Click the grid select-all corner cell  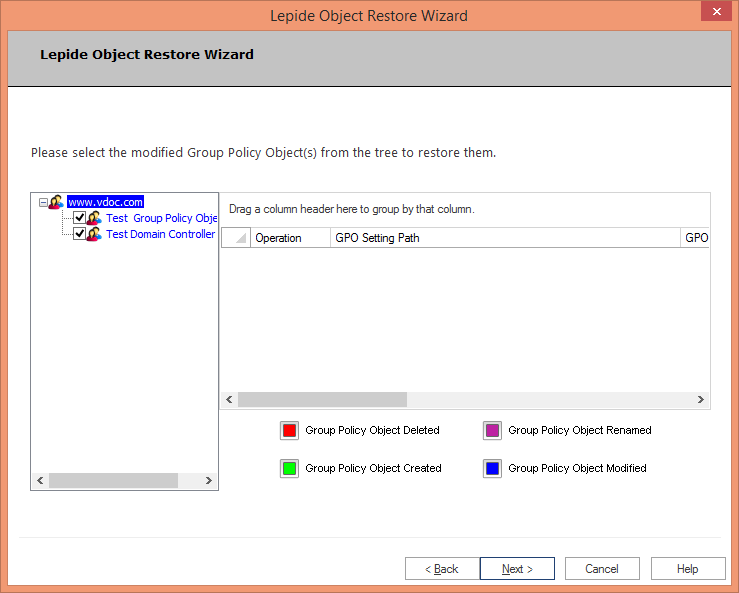pos(236,238)
